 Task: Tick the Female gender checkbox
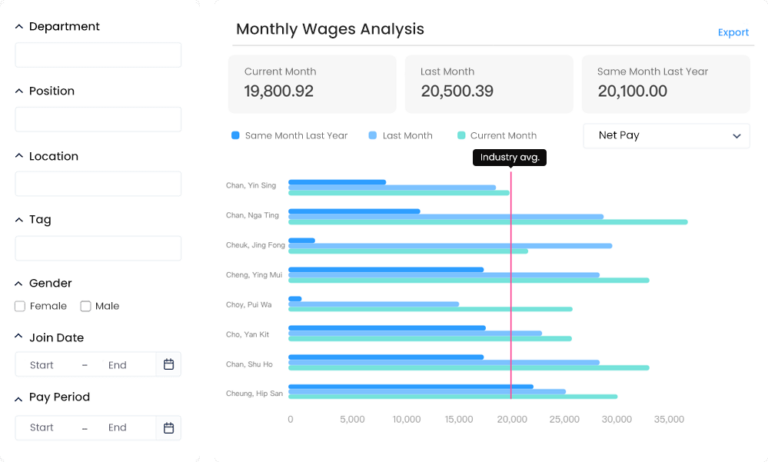click(21, 306)
